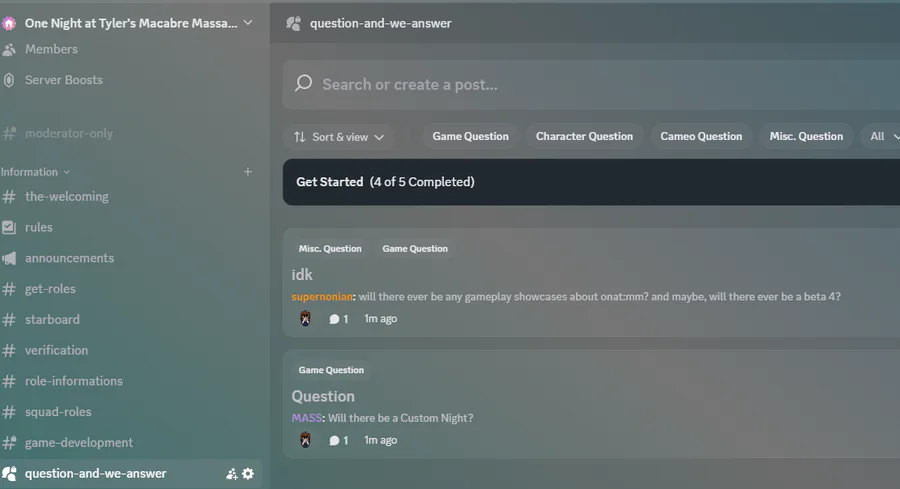This screenshot has width=900, height=489.
Task: Select question-and-we-answer channel in sidebar
Action: [x=131, y=474]
